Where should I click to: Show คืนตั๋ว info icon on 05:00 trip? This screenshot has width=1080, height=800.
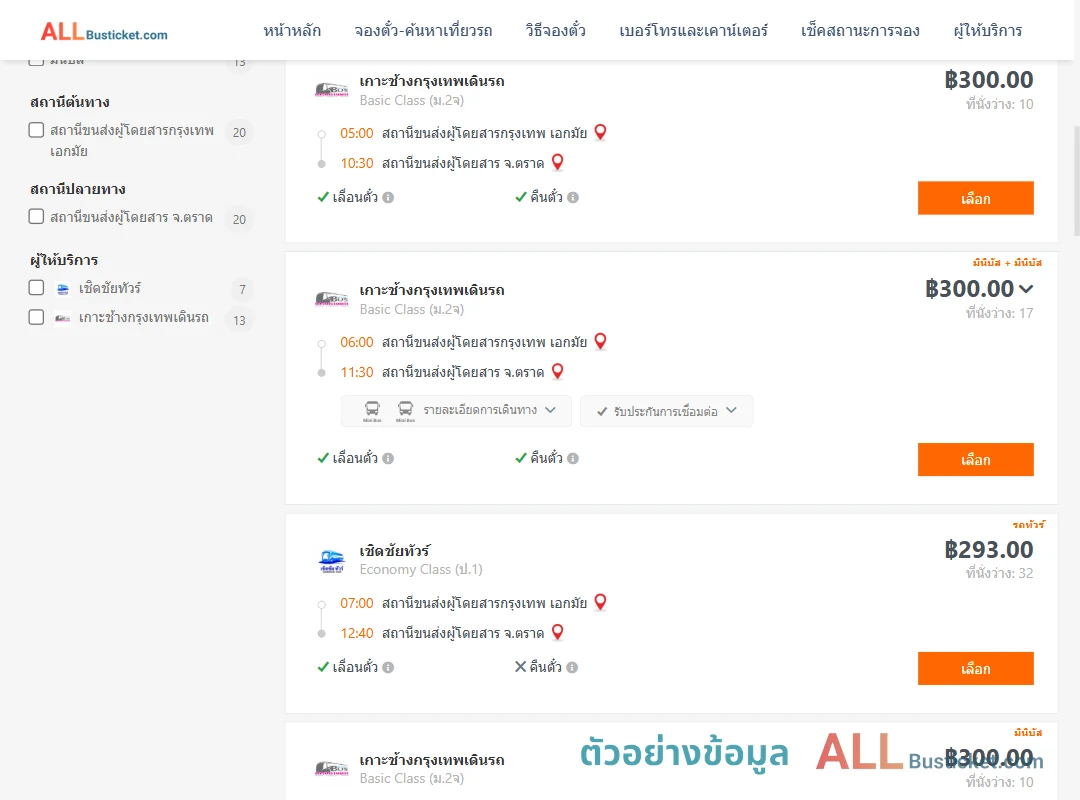pos(573,198)
